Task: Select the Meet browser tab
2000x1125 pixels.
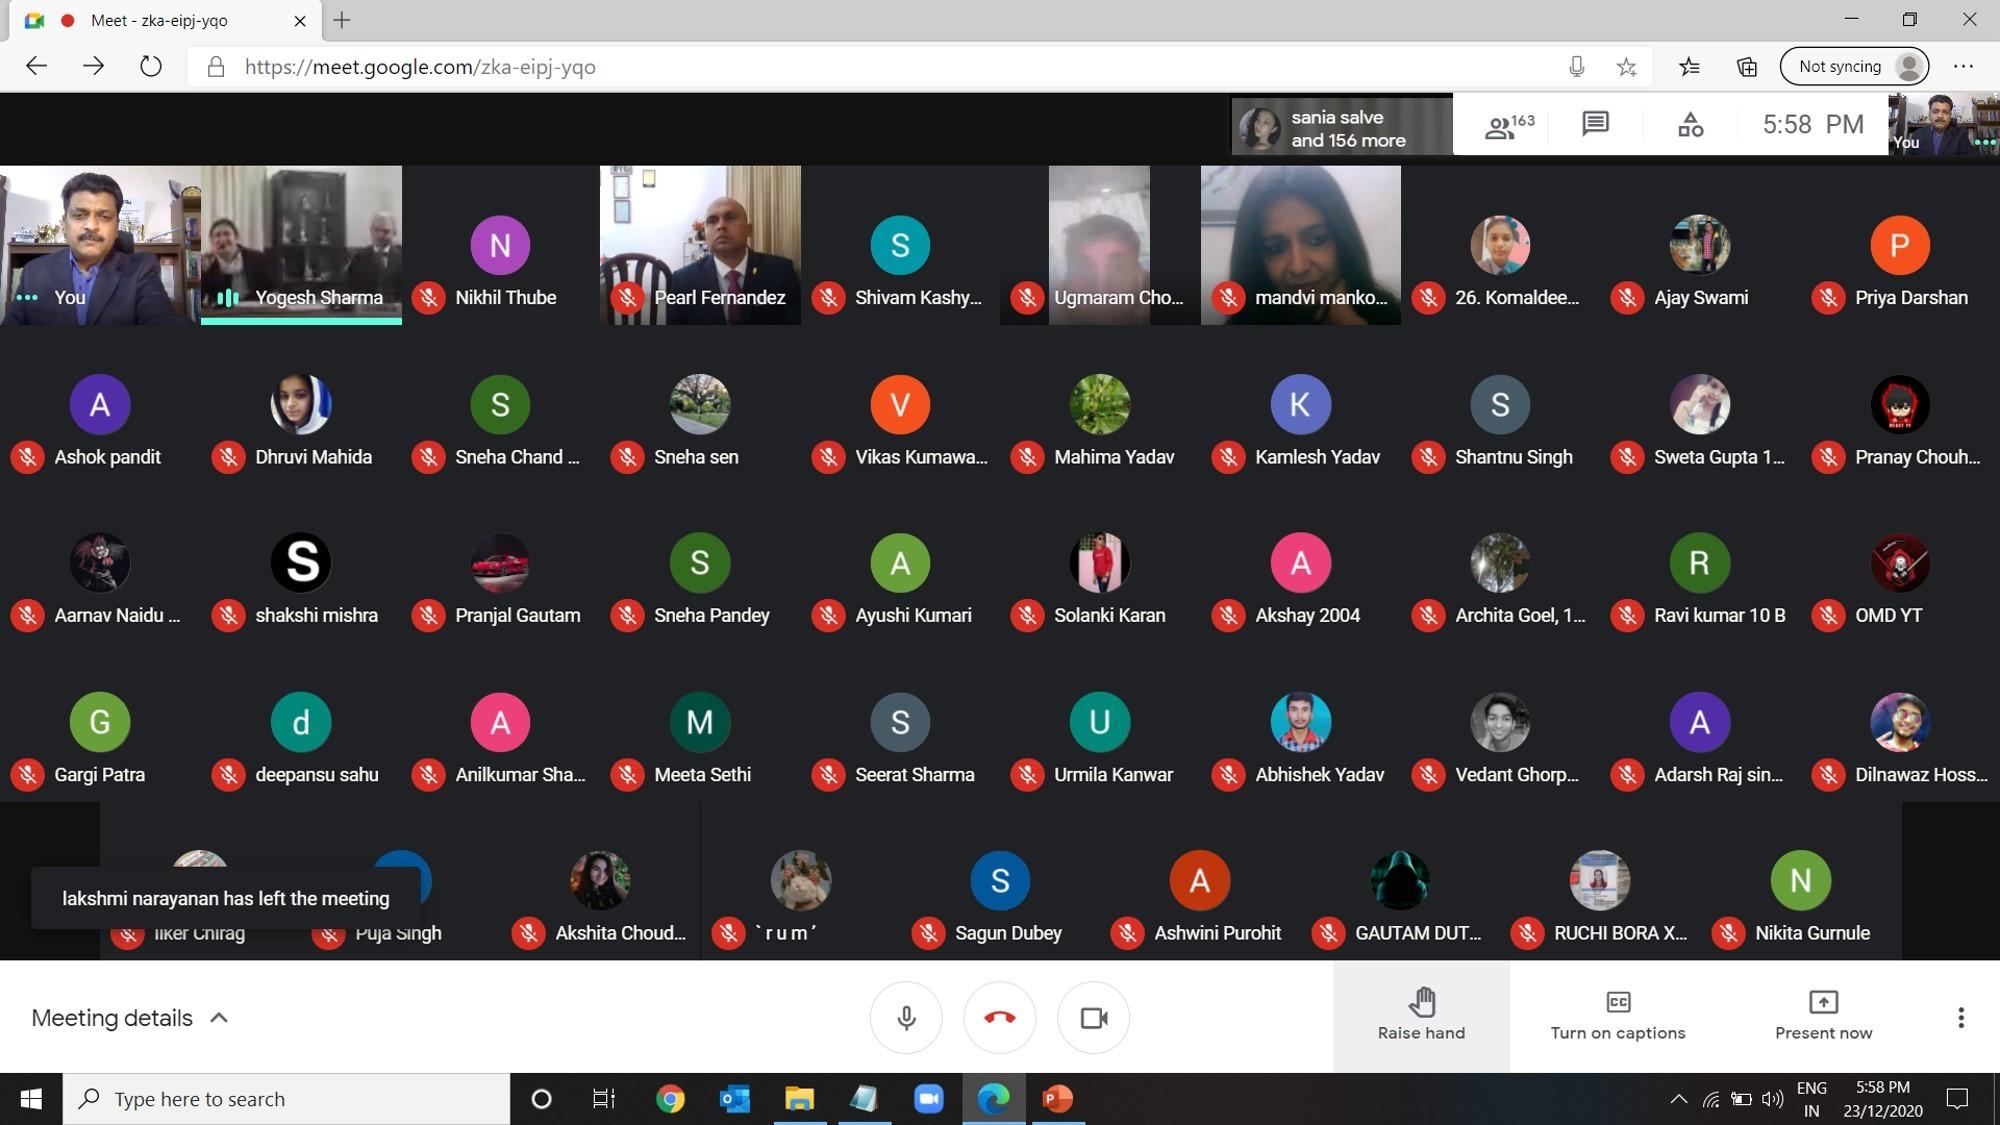Action: click(160, 20)
